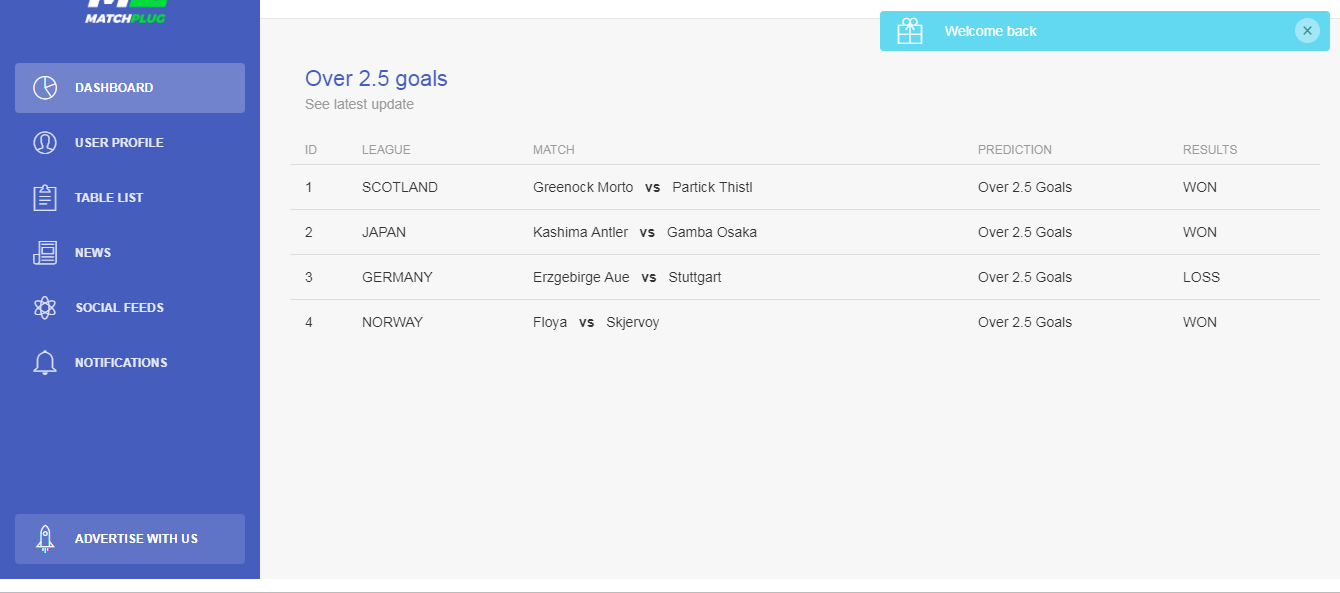
Task: Click the Floya vs Skjervoy match
Action: pyautogui.click(x=596, y=322)
